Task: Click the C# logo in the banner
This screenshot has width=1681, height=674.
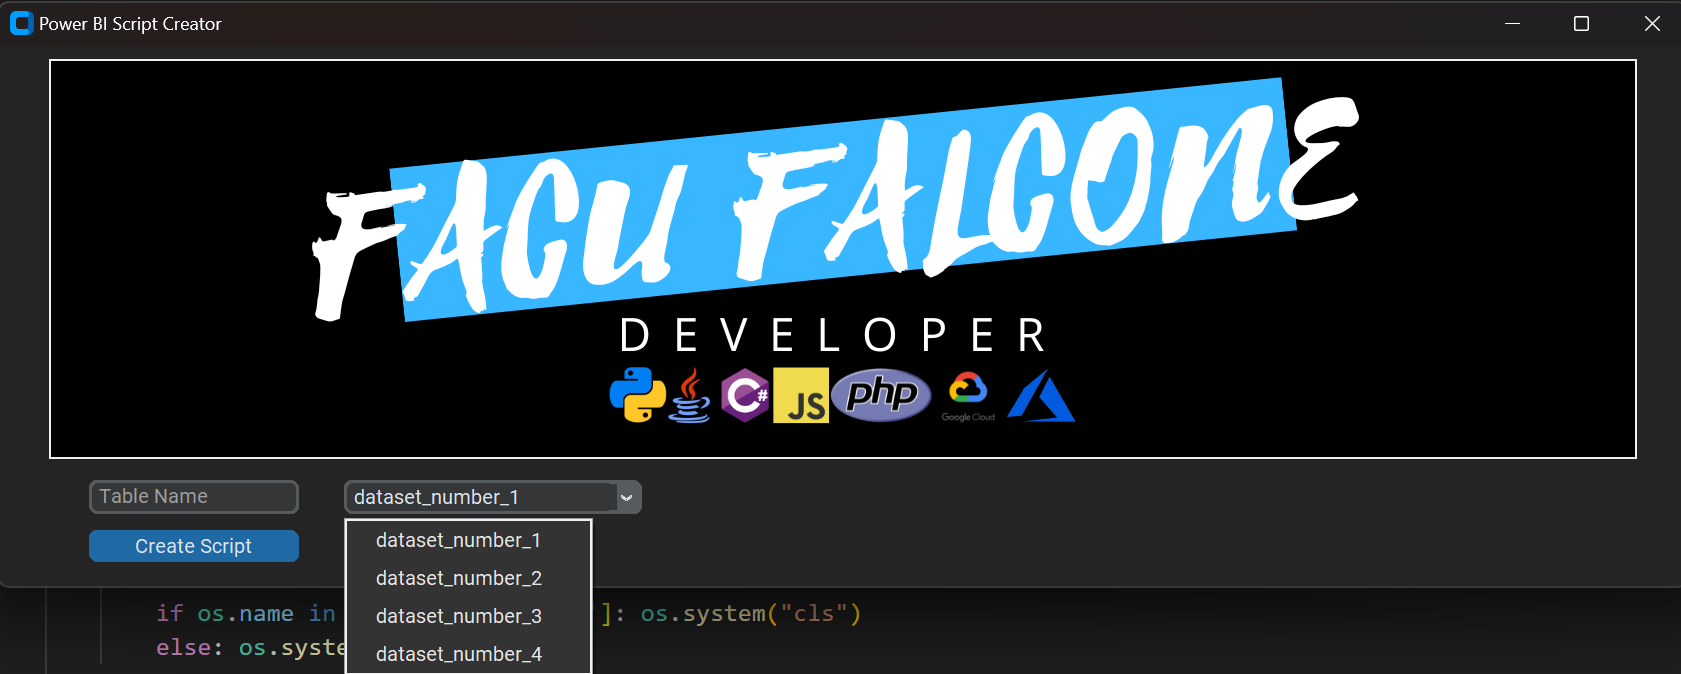Action: pos(746,396)
